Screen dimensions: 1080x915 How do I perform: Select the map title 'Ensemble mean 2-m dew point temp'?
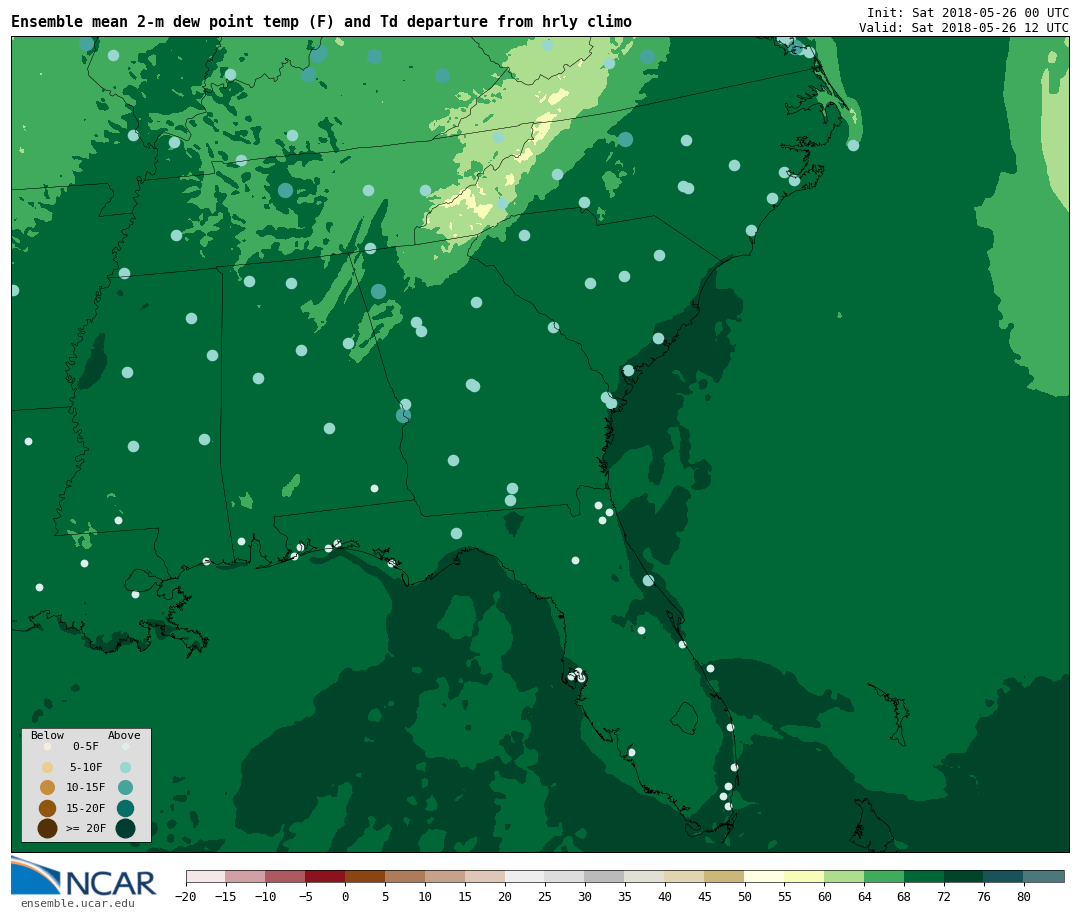coord(155,21)
